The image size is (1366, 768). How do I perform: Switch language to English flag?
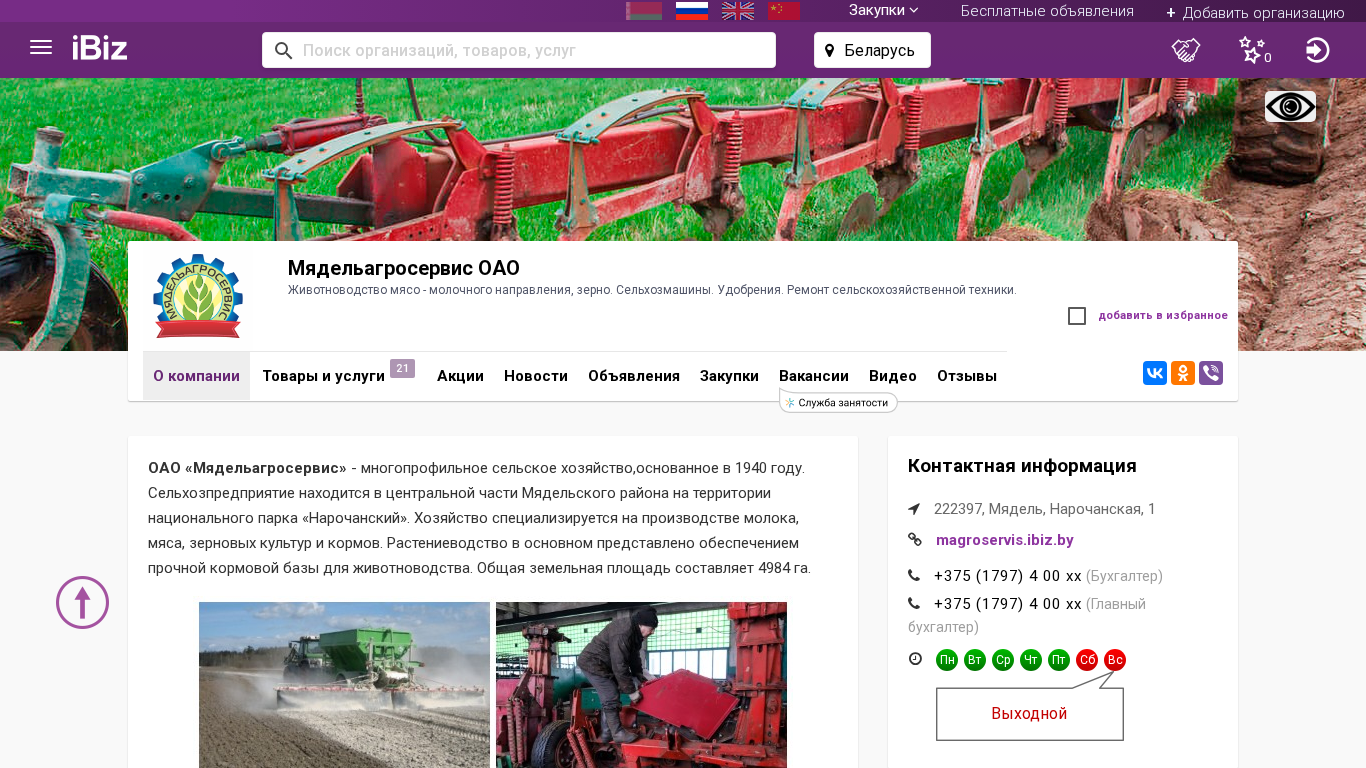point(738,11)
